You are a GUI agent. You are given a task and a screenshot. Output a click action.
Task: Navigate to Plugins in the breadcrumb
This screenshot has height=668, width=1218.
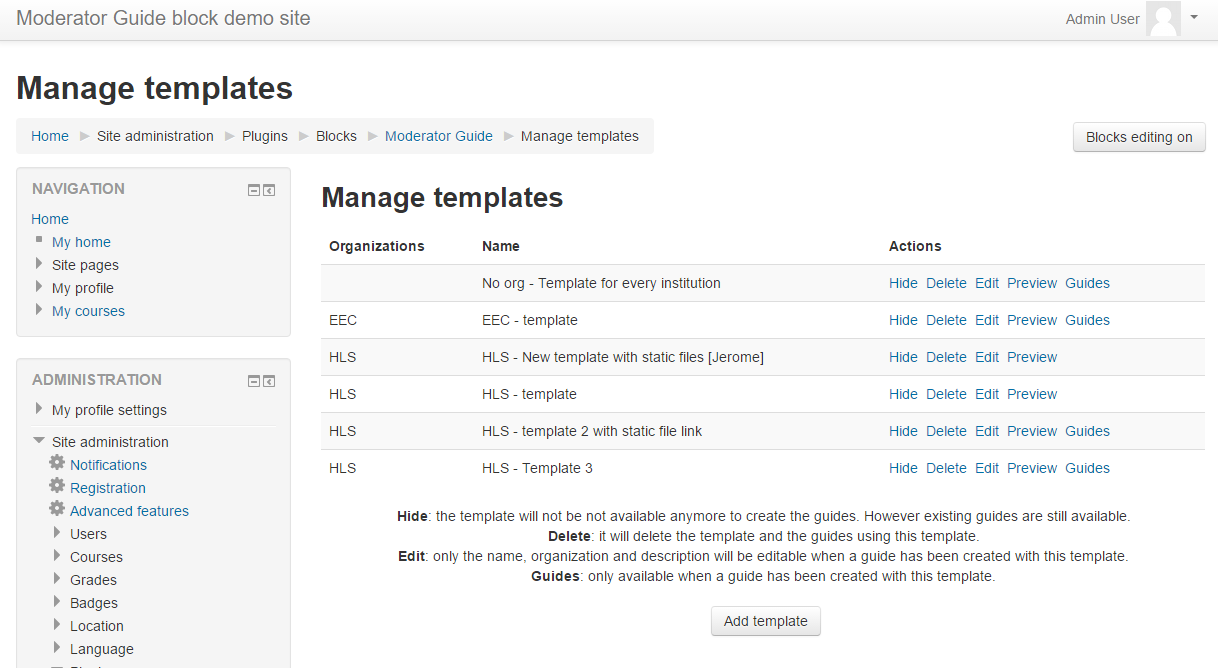click(x=264, y=135)
